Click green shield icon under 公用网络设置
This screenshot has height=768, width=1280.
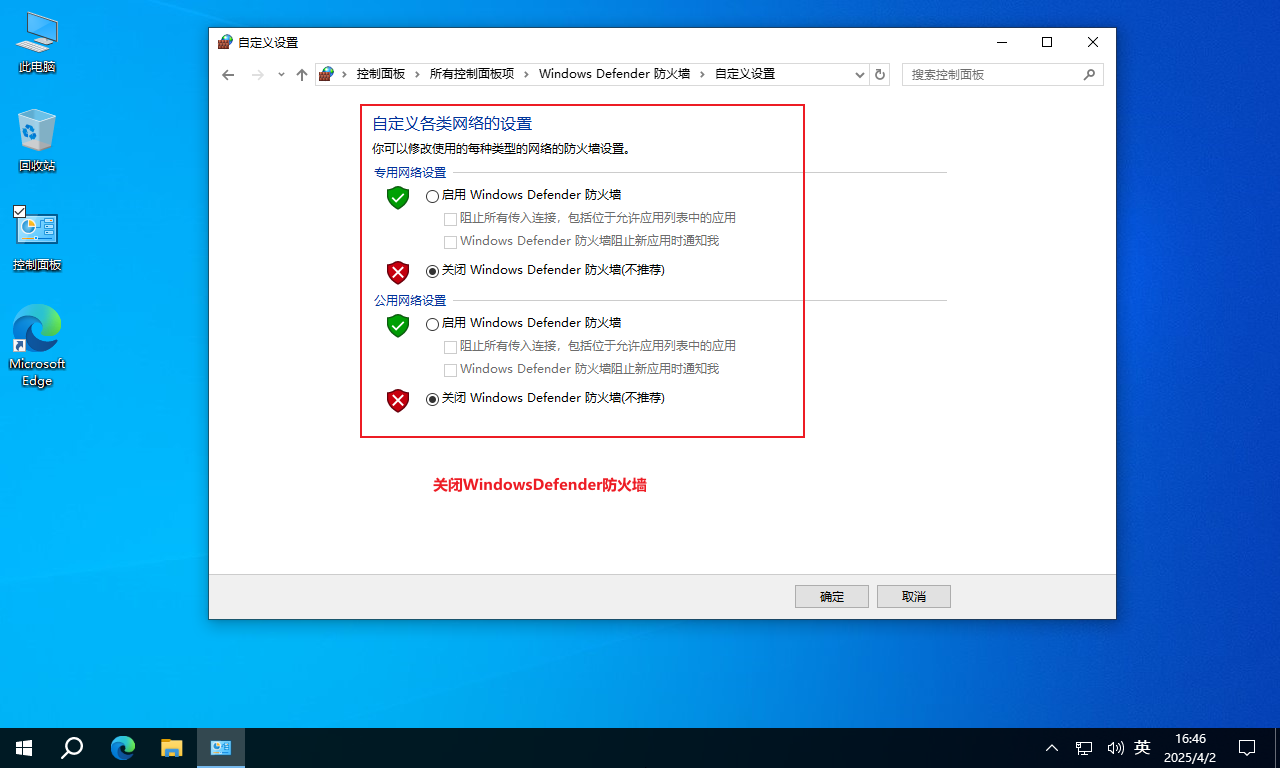click(398, 325)
